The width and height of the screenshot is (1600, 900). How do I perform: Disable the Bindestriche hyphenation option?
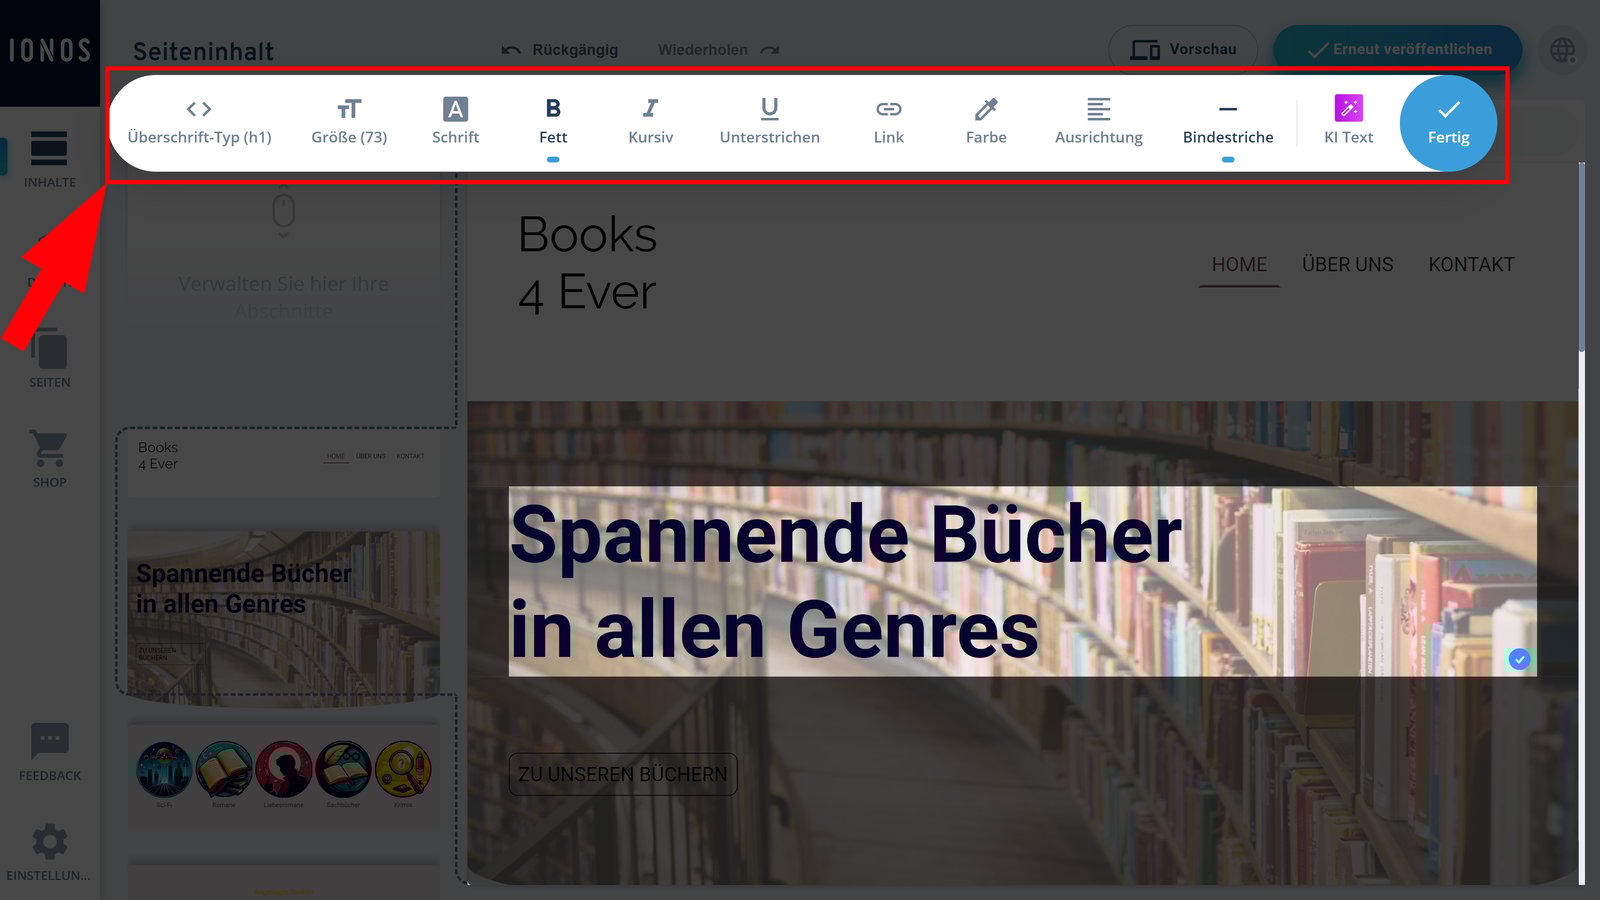pyautogui.click(x=1228, y=120)
